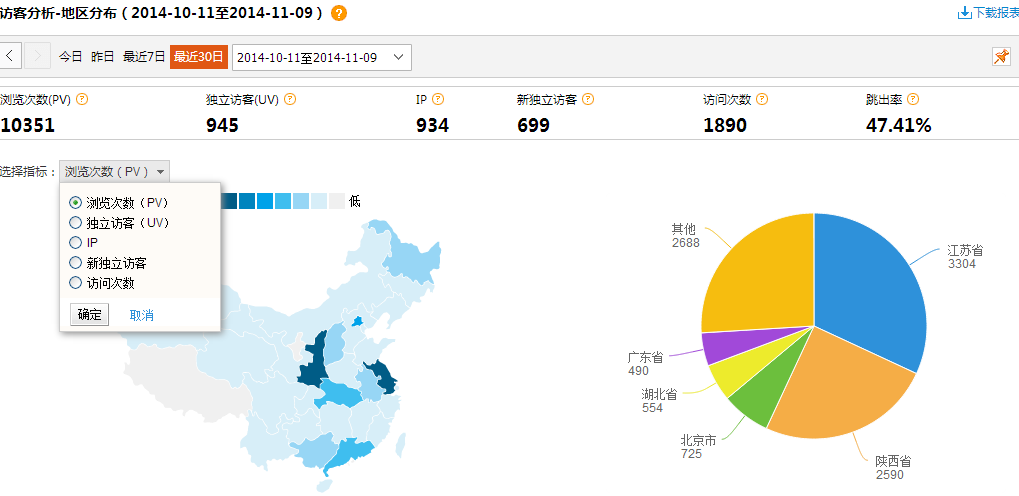Confirm metric selection with 确定 button
Screen dimensions: 1019x496
(90, 315)
